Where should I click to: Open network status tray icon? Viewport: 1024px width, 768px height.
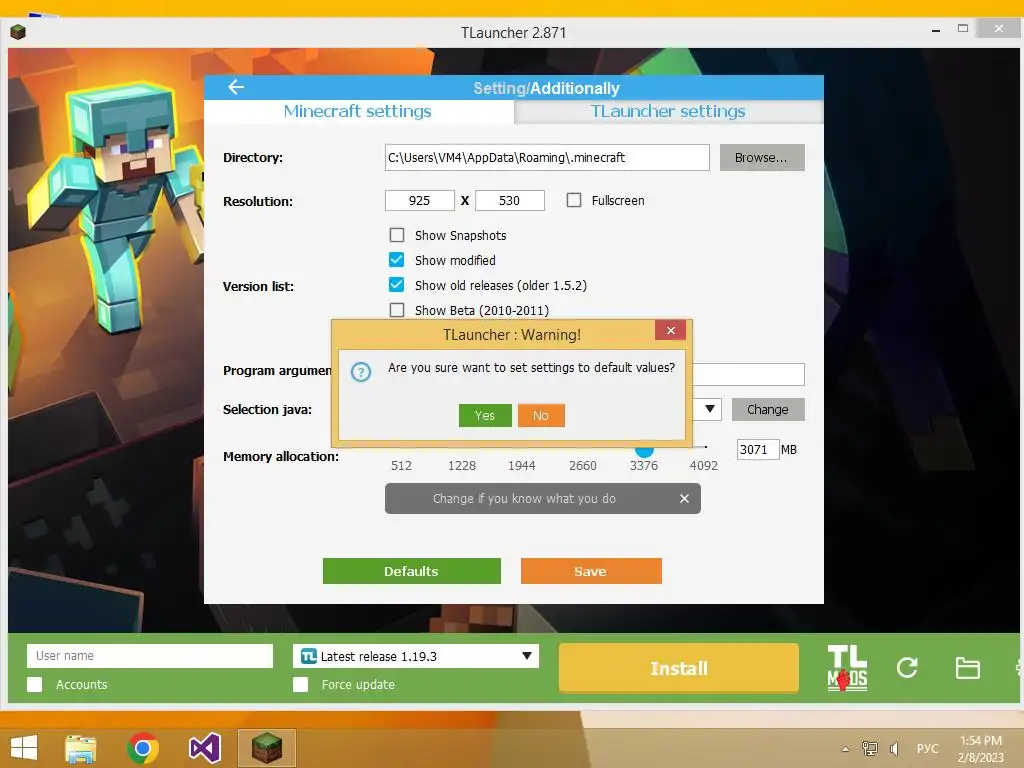pos(870,748)
